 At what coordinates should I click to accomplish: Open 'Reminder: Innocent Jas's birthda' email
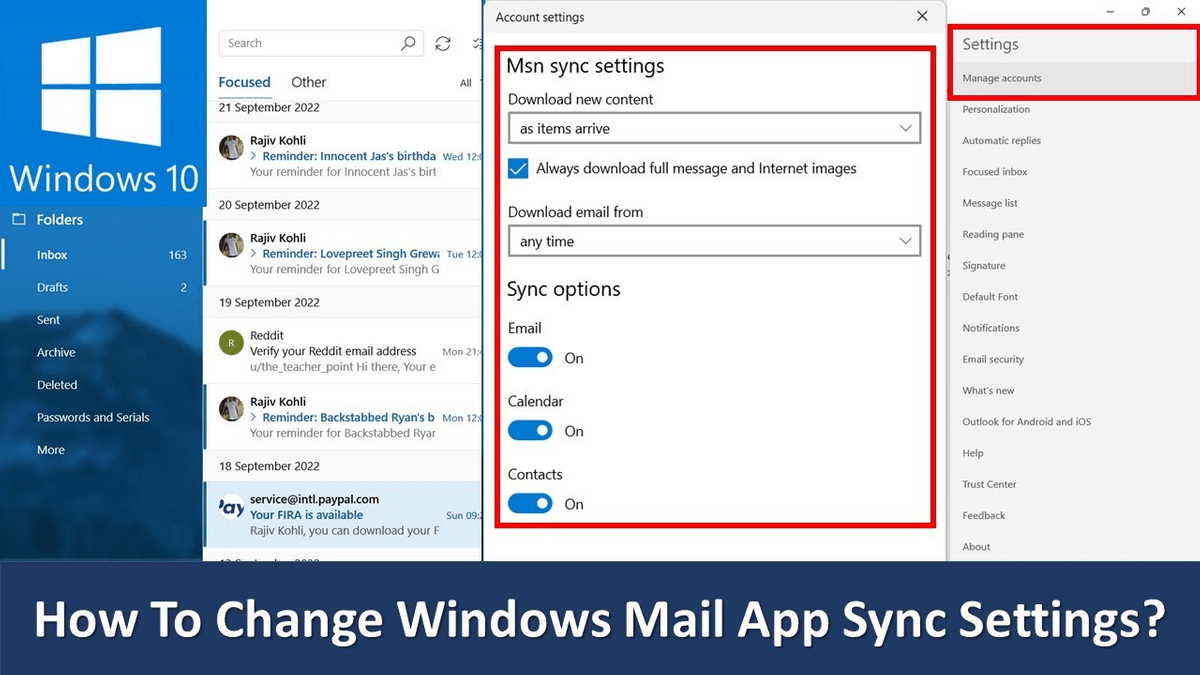[343, 156]
